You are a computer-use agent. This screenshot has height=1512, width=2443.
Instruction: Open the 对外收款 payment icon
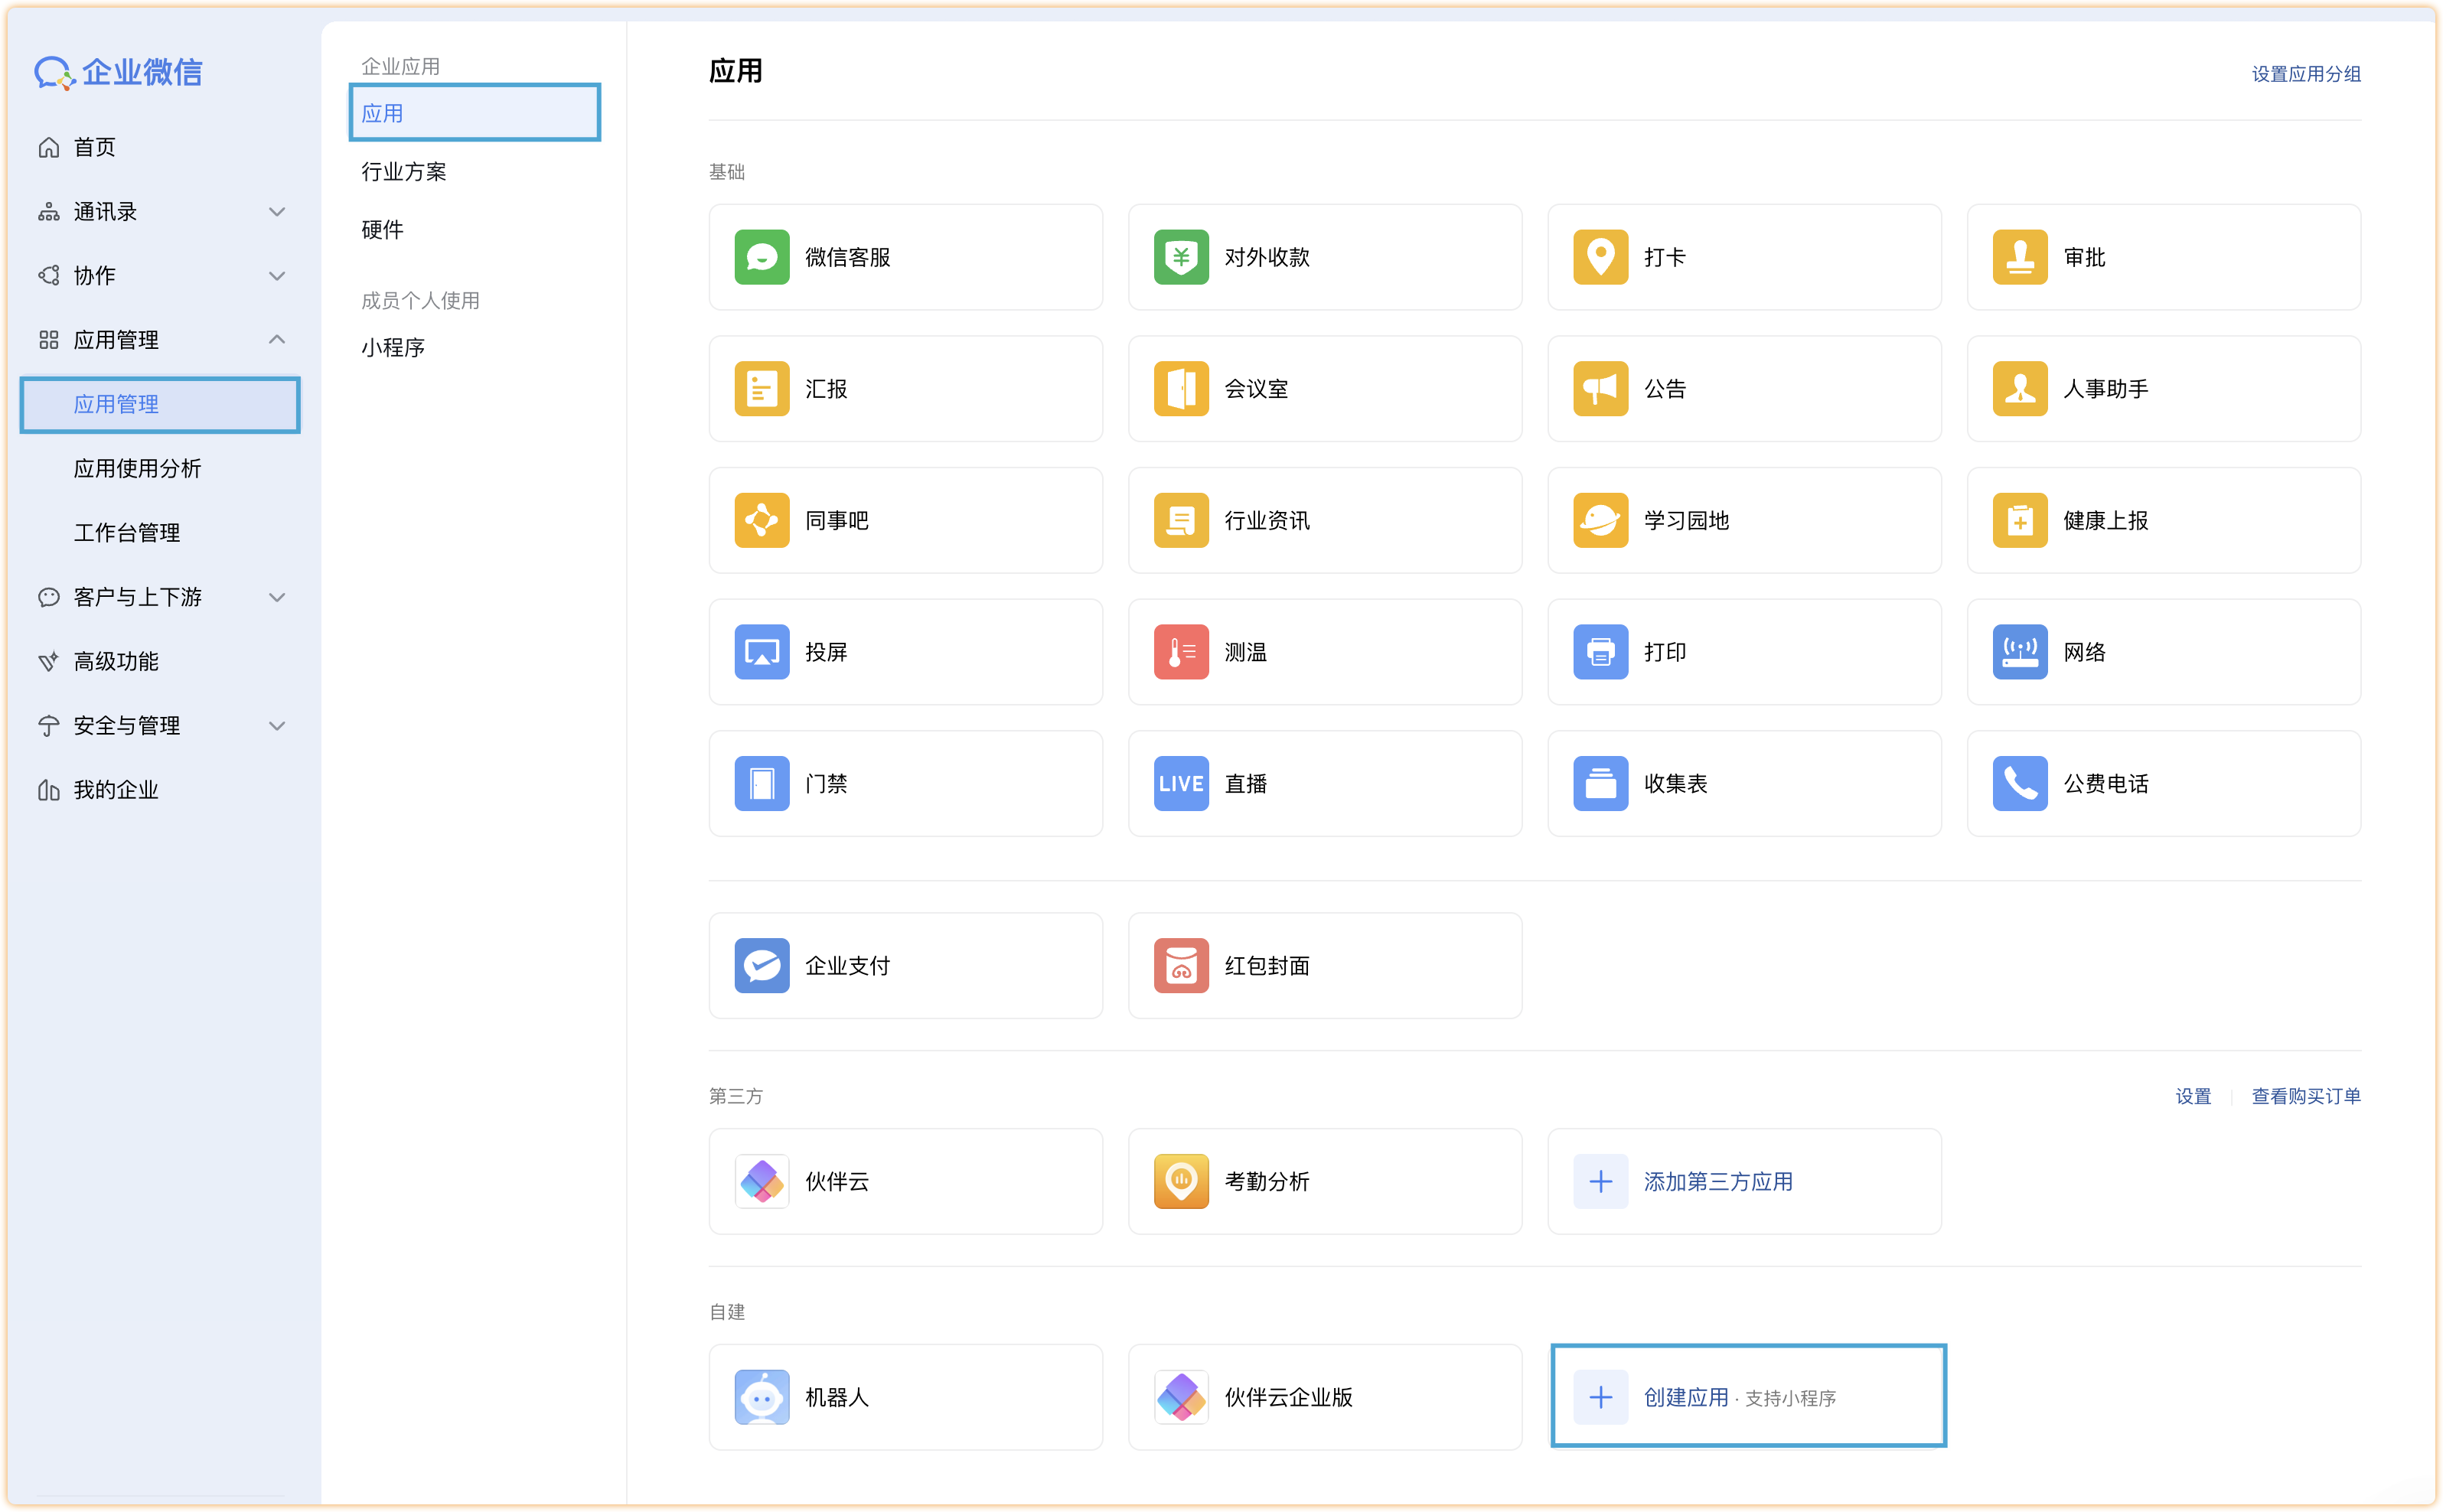1181,257
